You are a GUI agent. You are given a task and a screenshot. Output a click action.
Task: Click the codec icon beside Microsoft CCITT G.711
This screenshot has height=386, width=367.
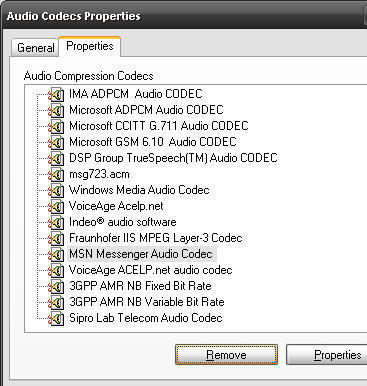[56, 126]
